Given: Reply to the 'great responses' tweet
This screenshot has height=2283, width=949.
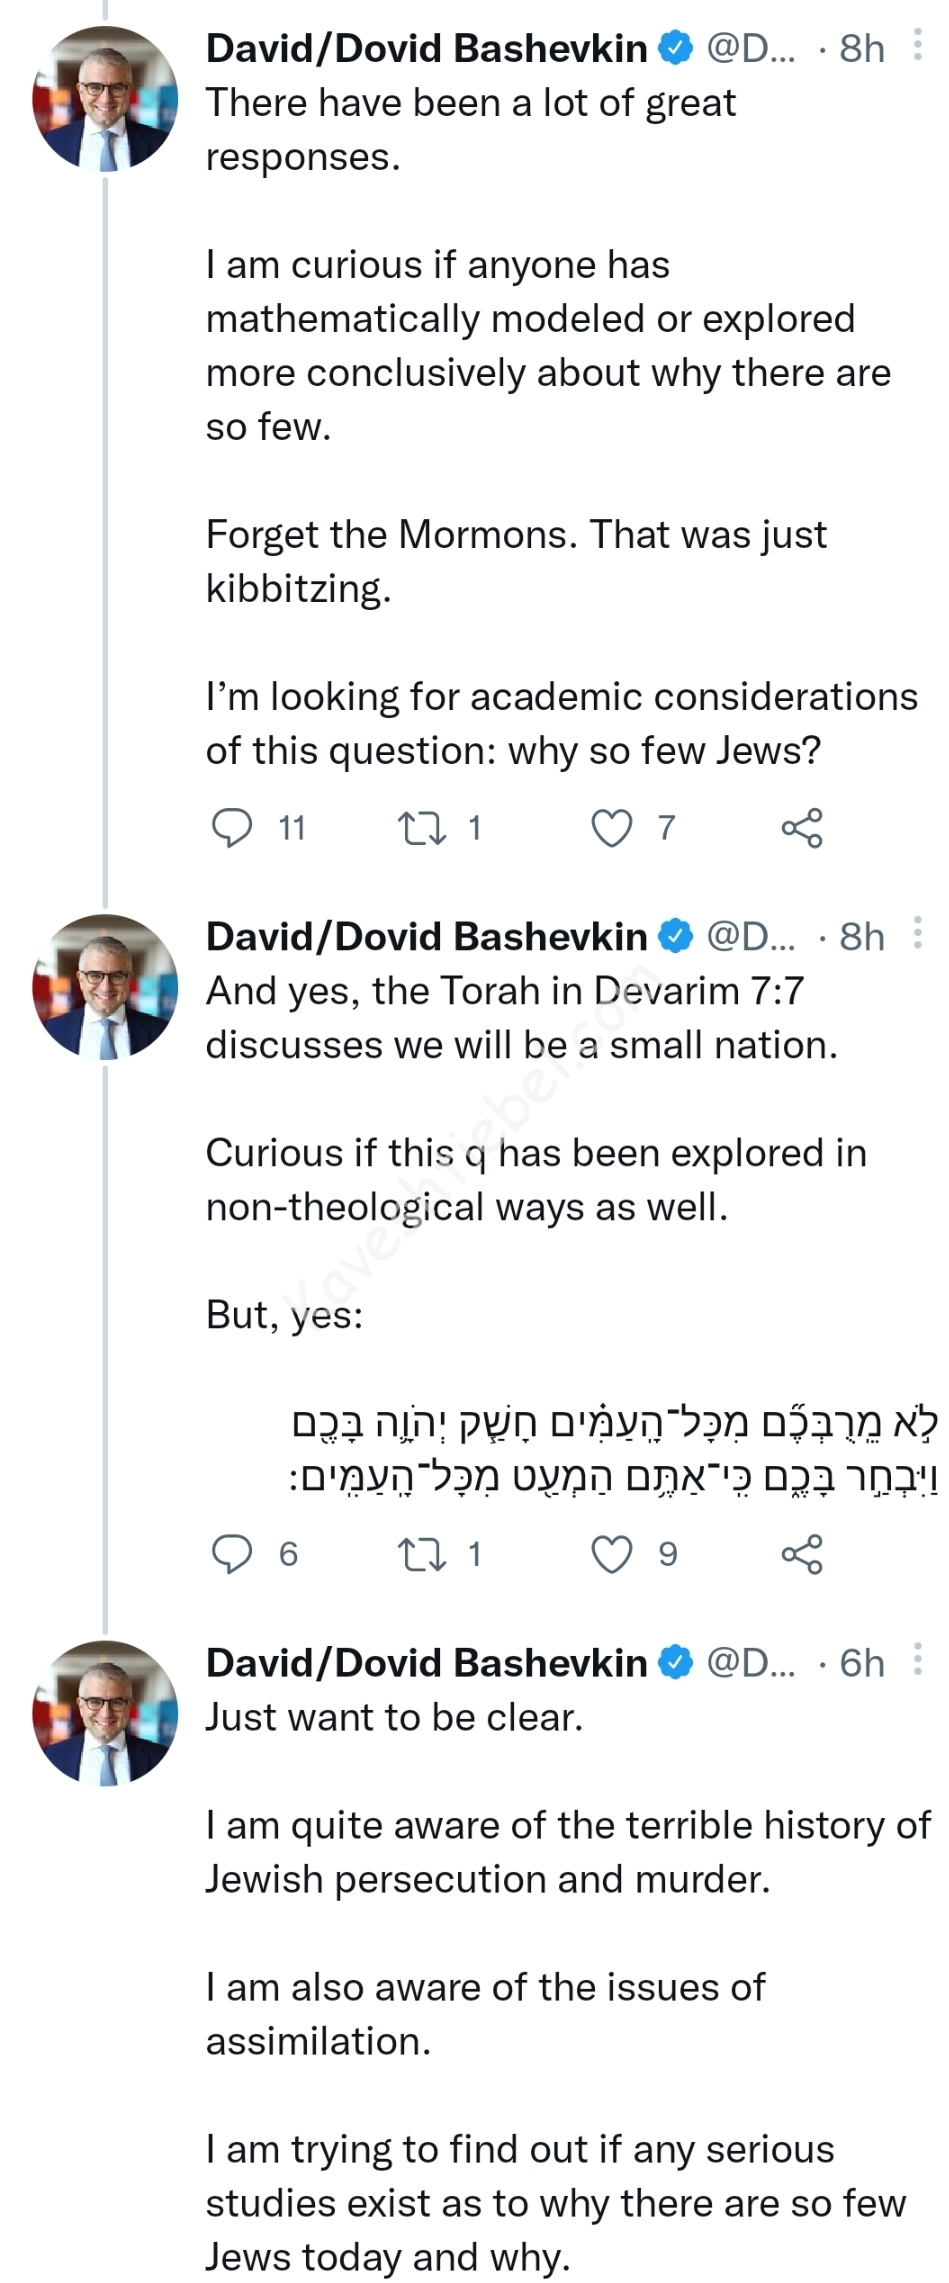Looking at the screenshot, I should click(x=233, y=828).
